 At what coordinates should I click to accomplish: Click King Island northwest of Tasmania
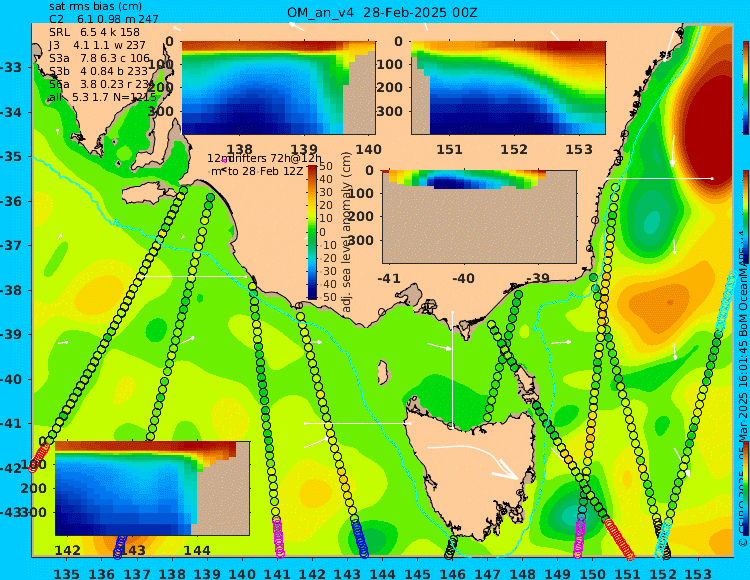pos(383,372)
